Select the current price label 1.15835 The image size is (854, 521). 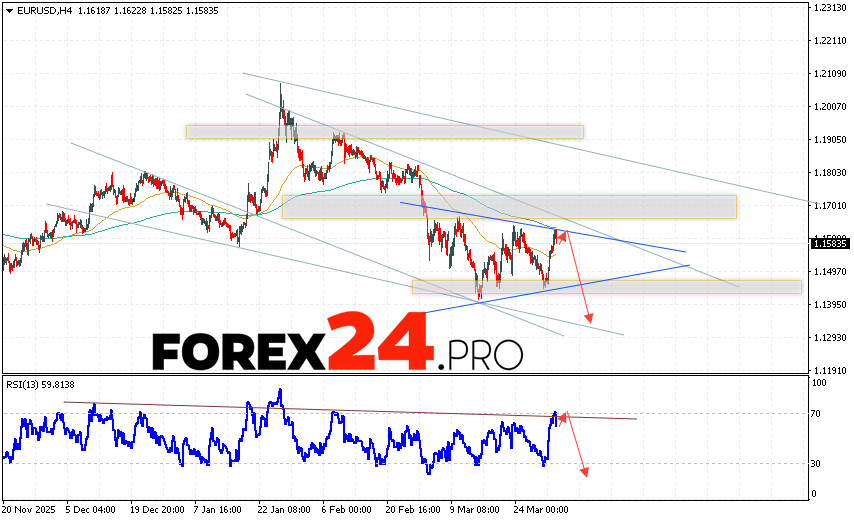830,243
